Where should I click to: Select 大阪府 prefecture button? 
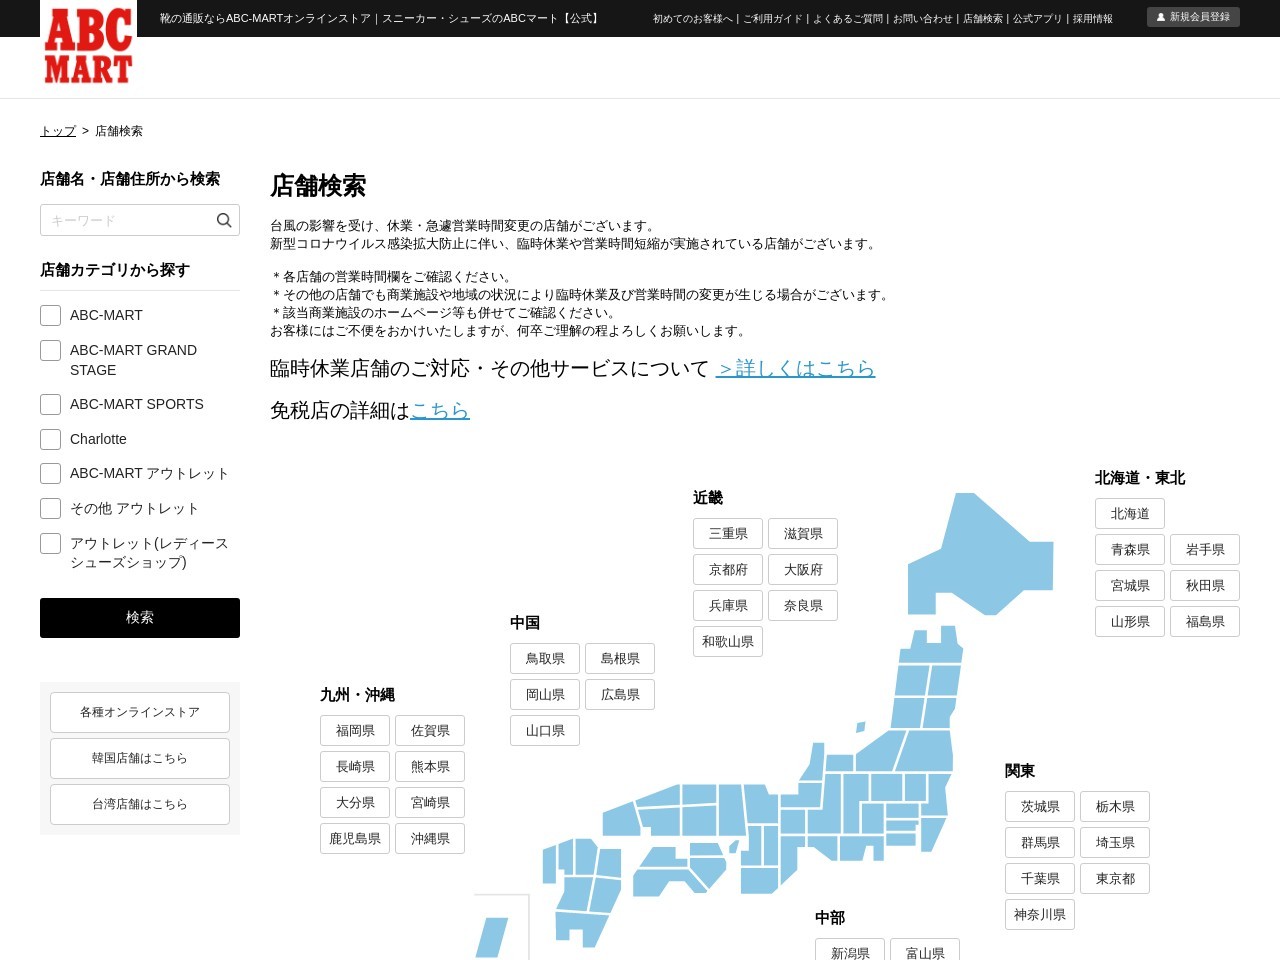[803, 570]
